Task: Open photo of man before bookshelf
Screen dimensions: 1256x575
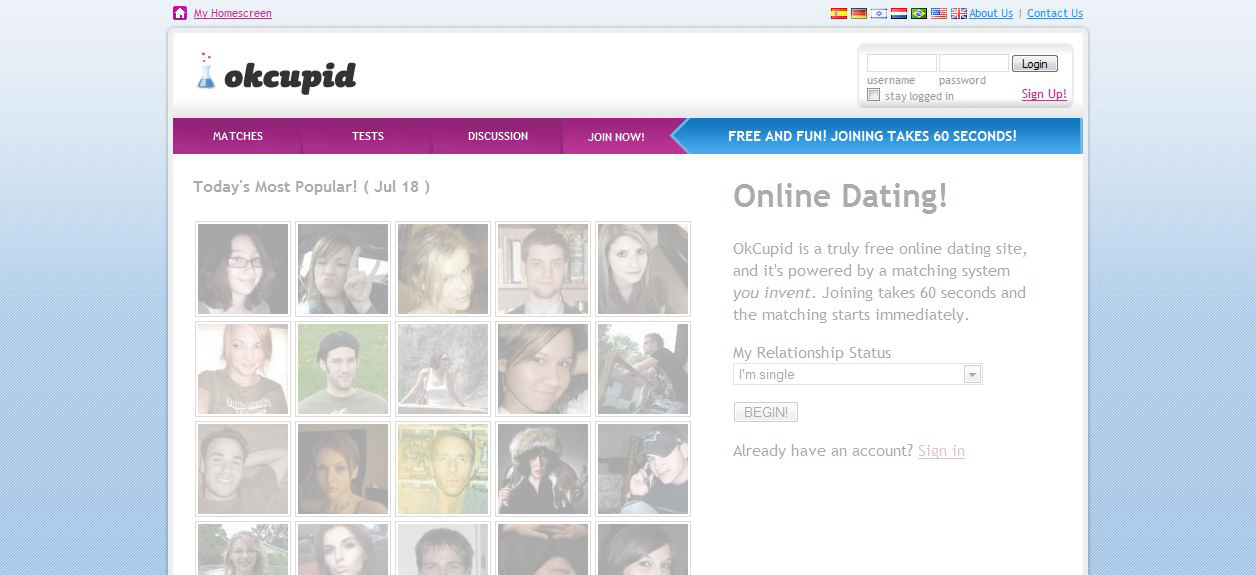Action: (x=543, y=269)
